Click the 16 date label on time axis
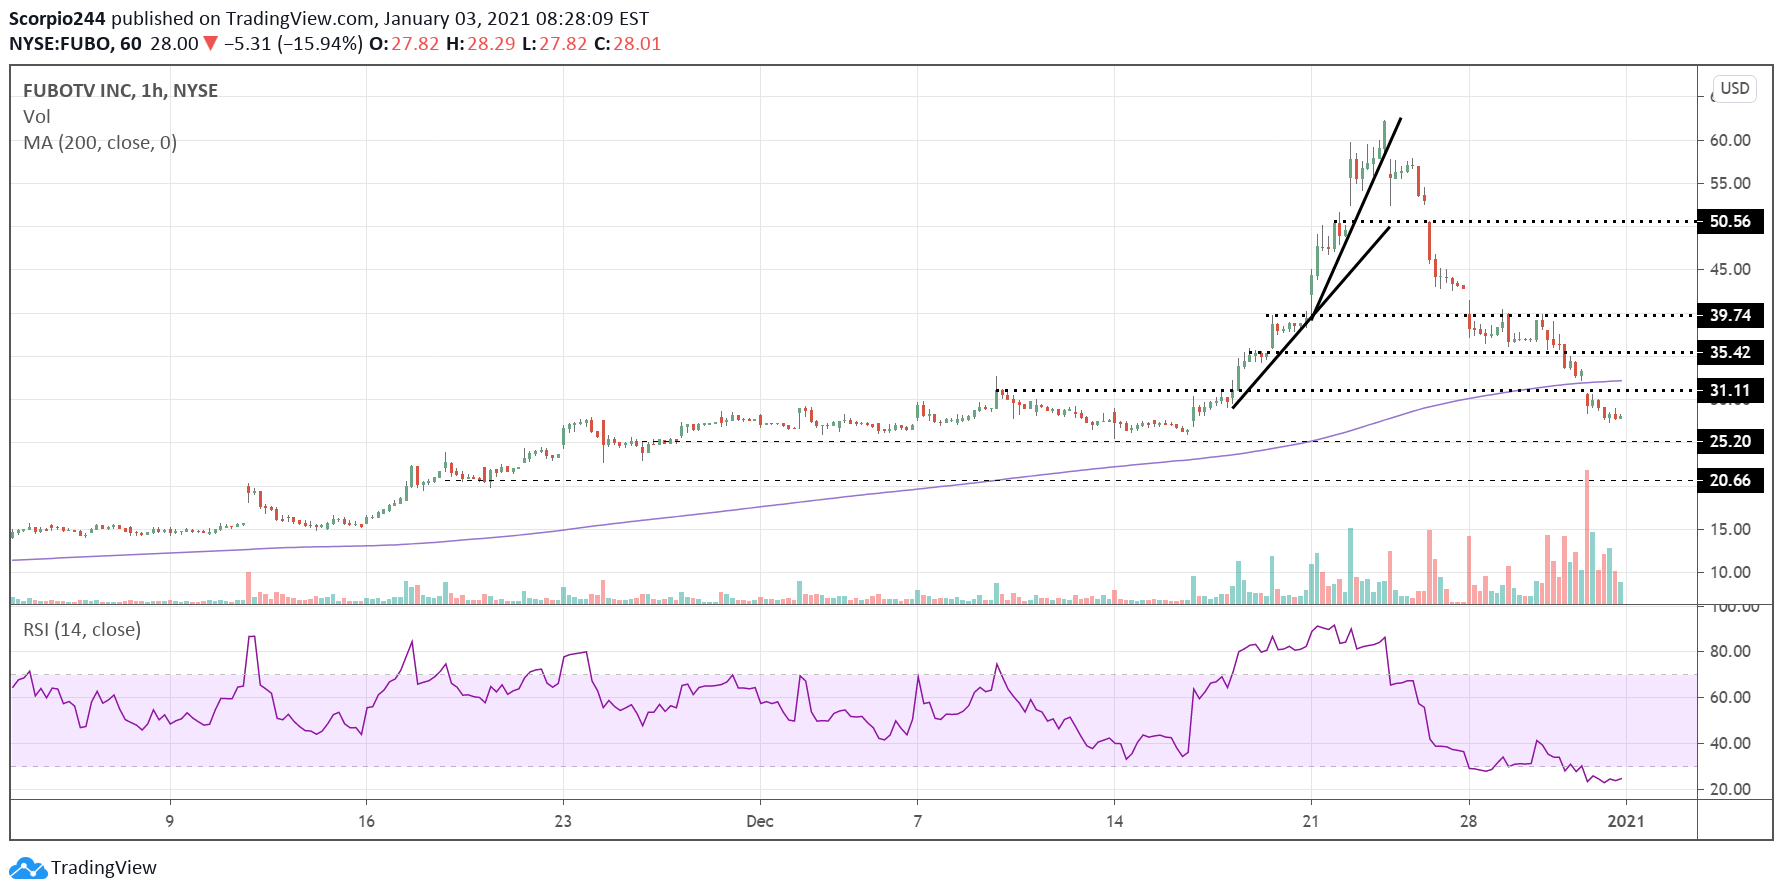The width and height of the screenshot is (1783, 895). (367, 821)
